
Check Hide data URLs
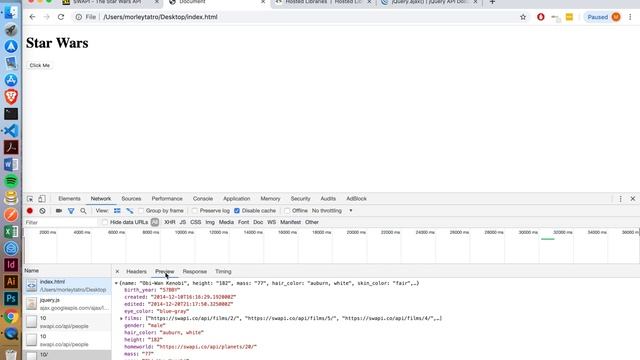point(105,222)
